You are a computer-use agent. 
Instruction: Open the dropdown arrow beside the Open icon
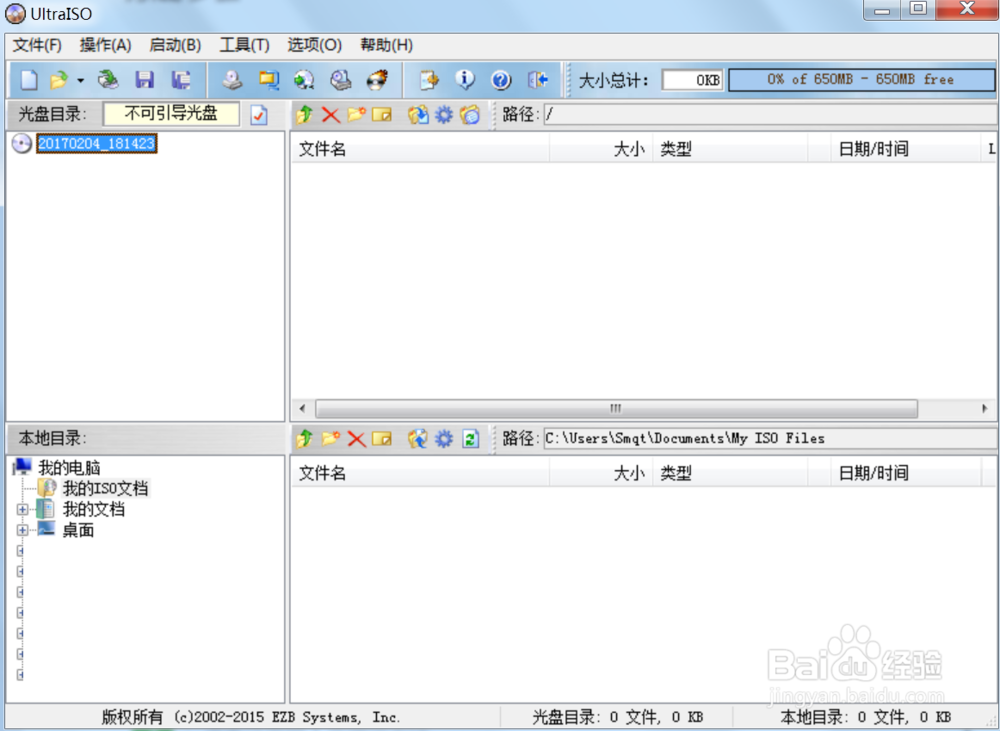[80, 80]
